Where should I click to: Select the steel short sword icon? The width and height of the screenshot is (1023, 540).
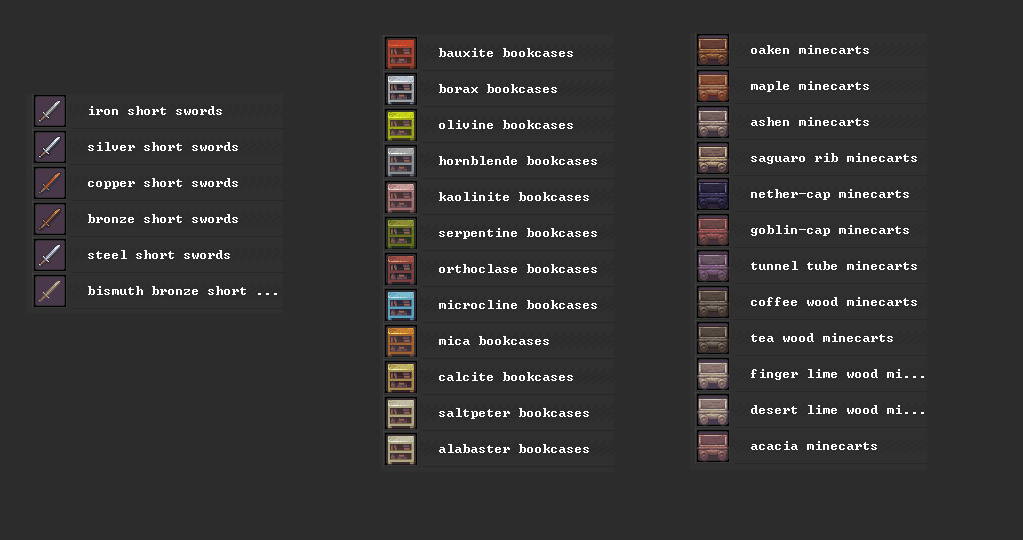(50, 254)
